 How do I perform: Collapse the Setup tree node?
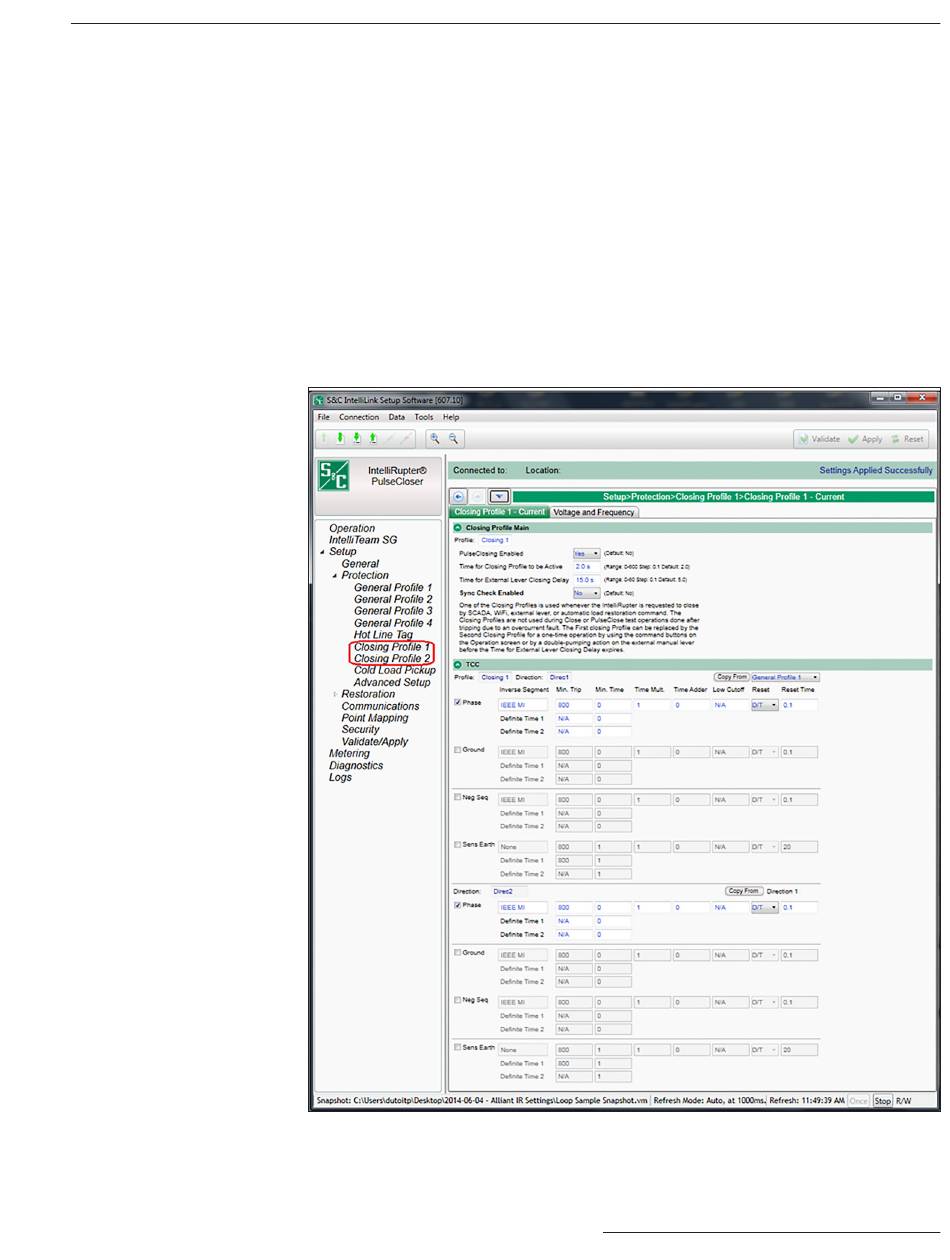[x=322, y=552]
